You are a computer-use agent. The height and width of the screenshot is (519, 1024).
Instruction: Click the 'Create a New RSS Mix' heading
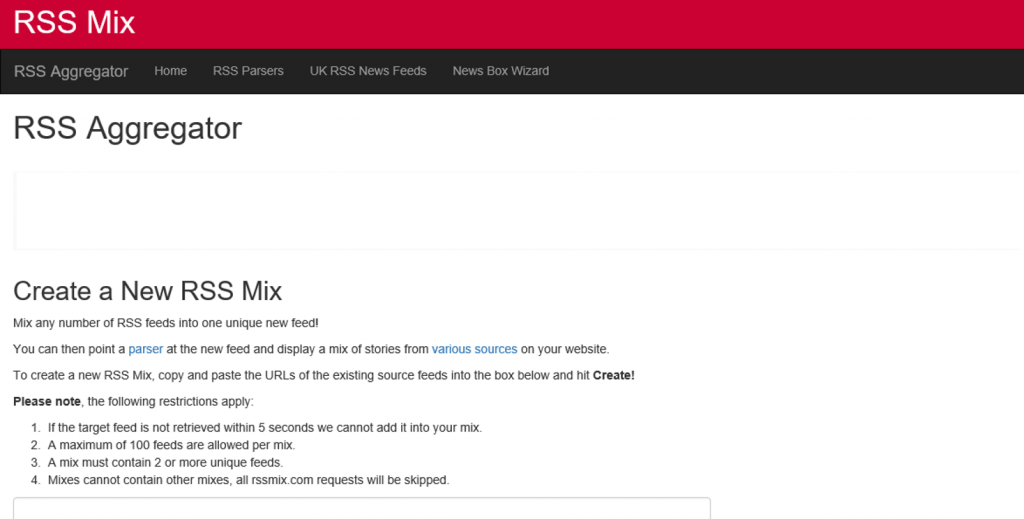coord(147,291)
